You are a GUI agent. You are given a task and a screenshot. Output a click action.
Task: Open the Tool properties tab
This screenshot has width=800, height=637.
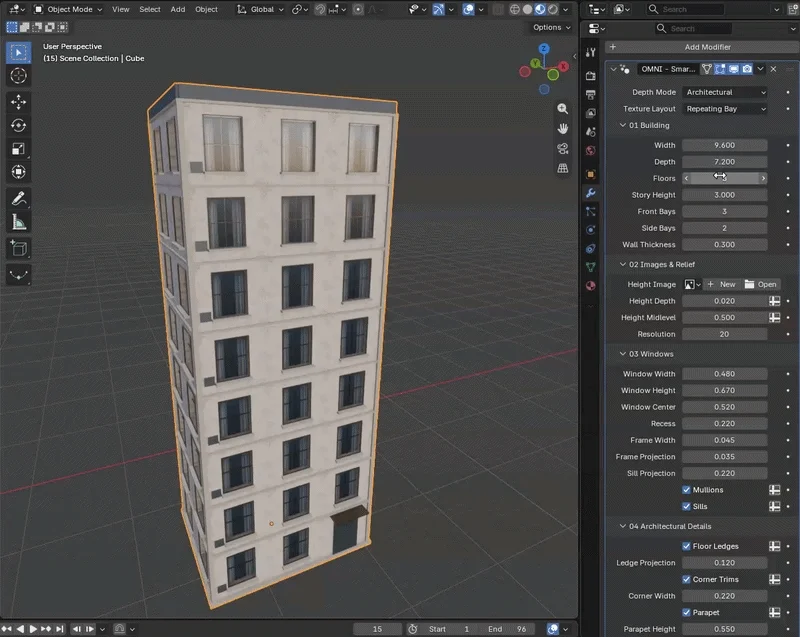pos(591,52)
